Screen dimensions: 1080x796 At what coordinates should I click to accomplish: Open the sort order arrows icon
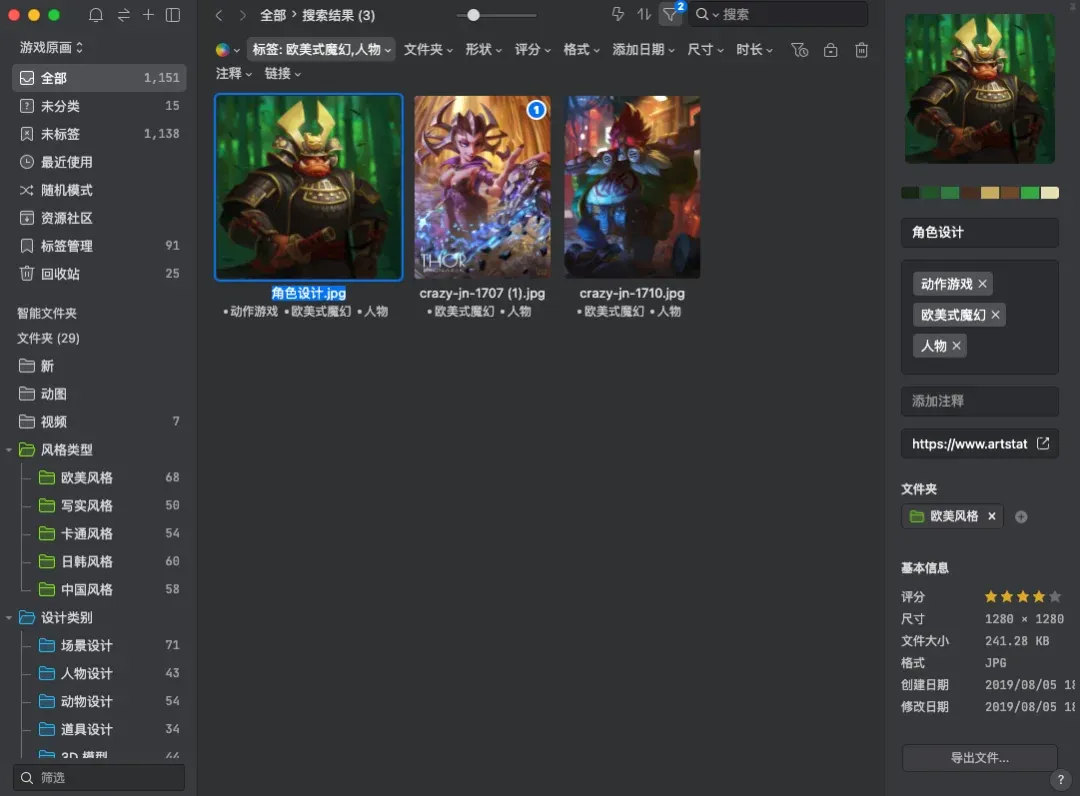click(644, 14)
